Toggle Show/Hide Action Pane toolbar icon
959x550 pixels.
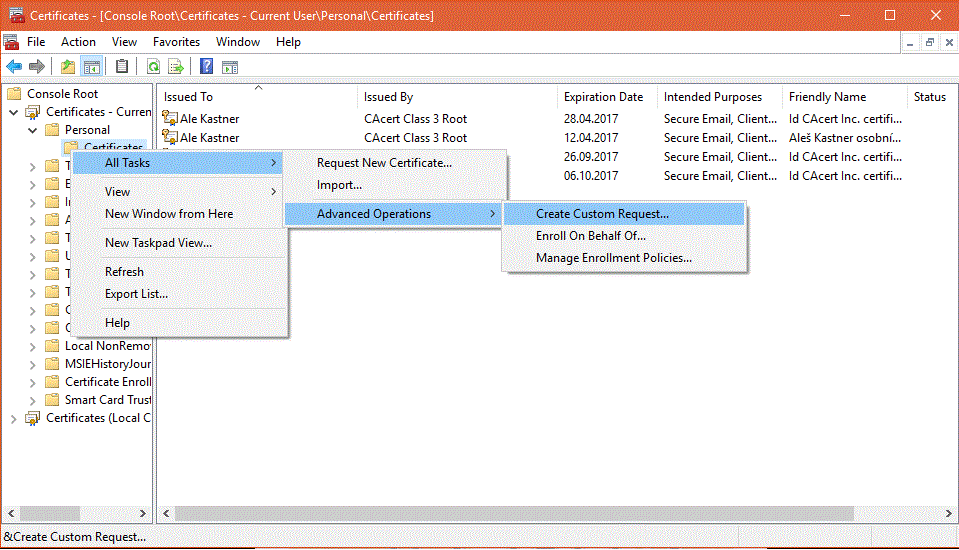(230, 67)
